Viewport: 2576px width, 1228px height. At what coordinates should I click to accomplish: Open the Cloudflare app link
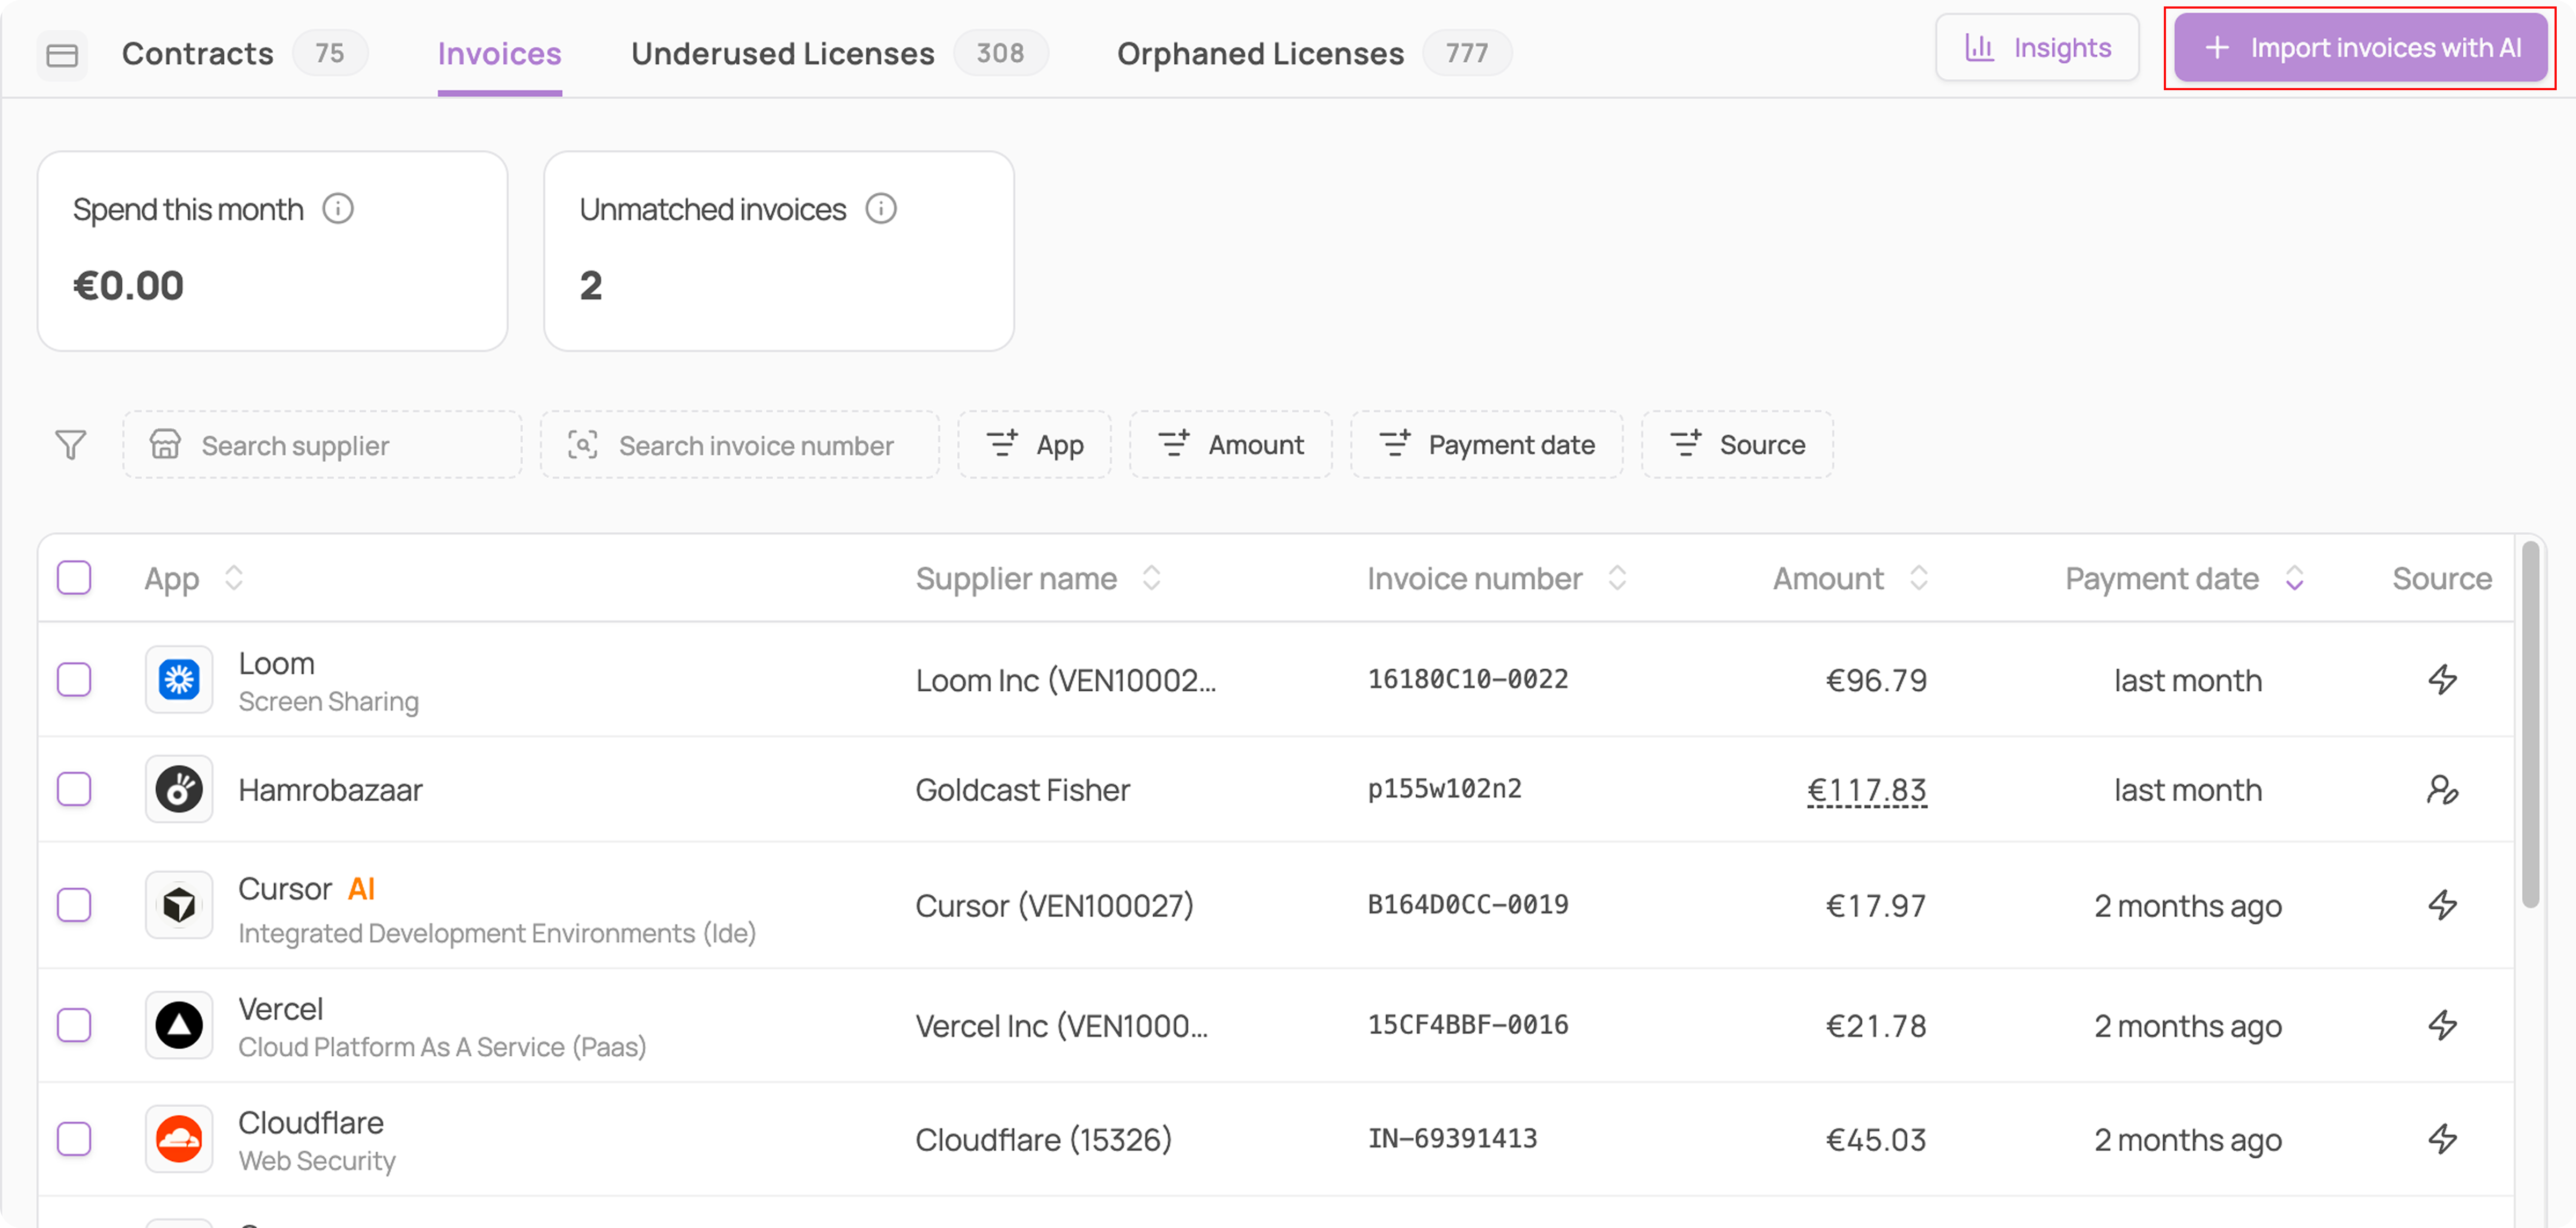pyautogui.click(x=310, y=1122)
